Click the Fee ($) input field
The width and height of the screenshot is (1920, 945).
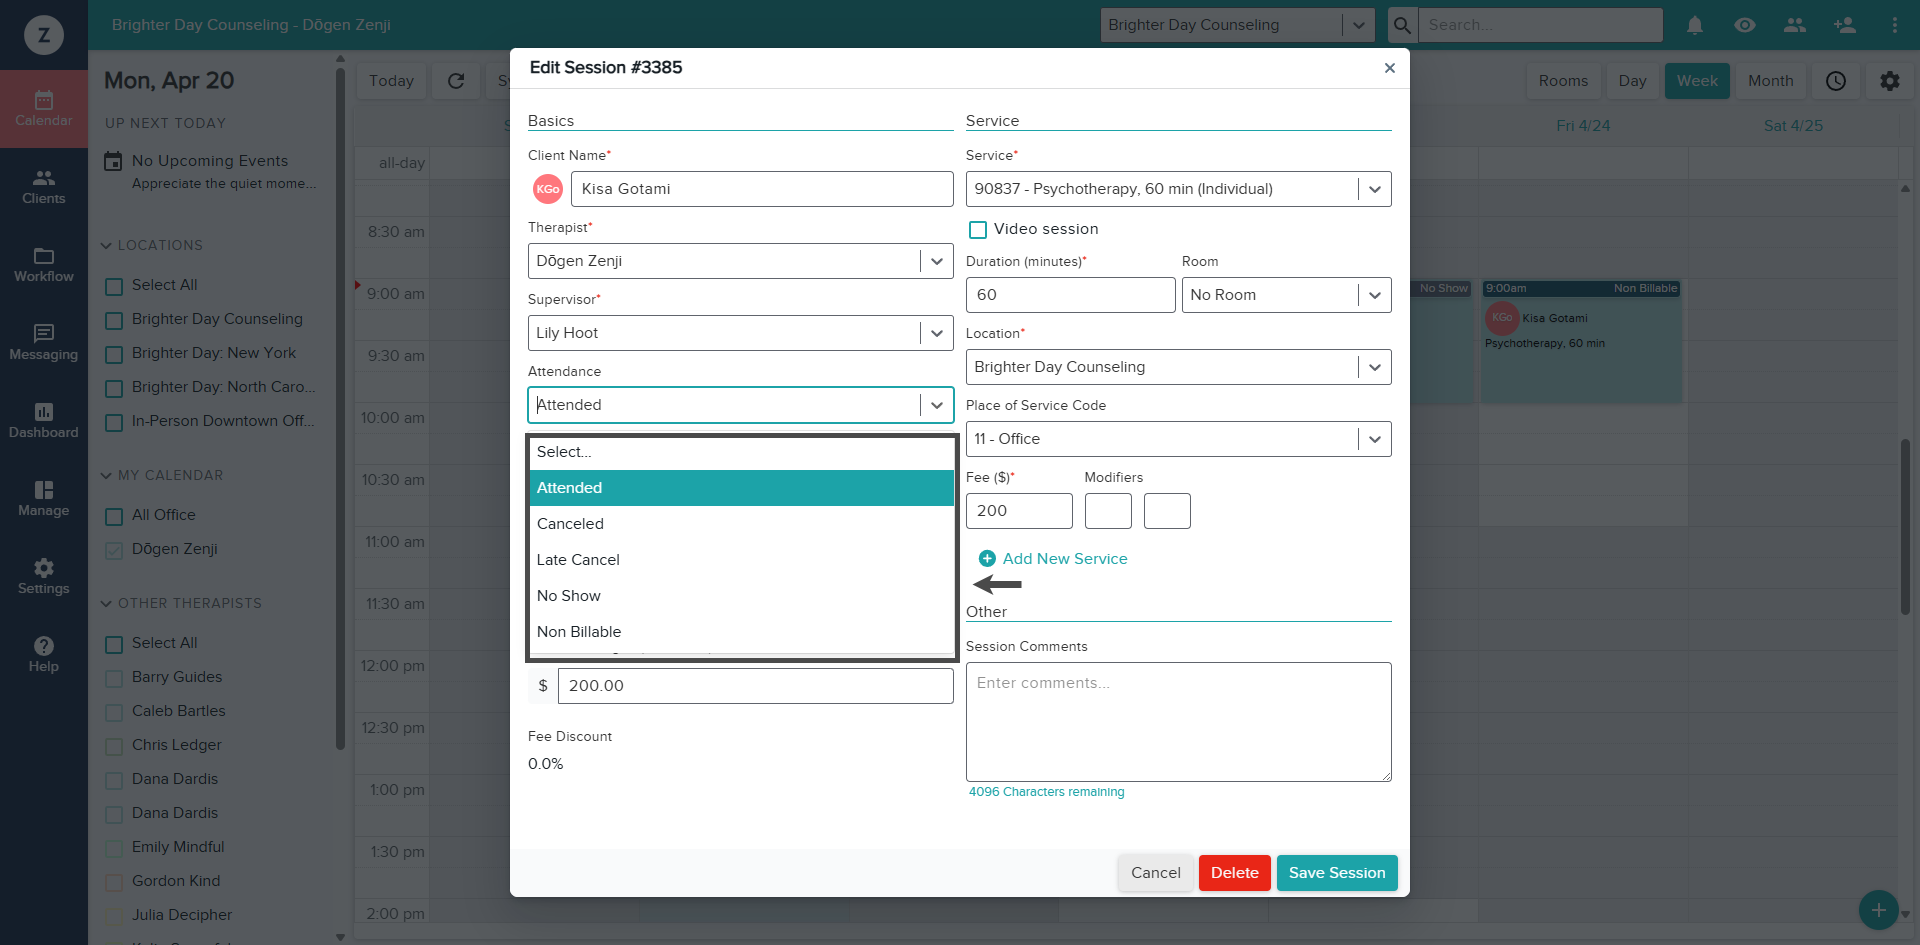click(1019, 511)
